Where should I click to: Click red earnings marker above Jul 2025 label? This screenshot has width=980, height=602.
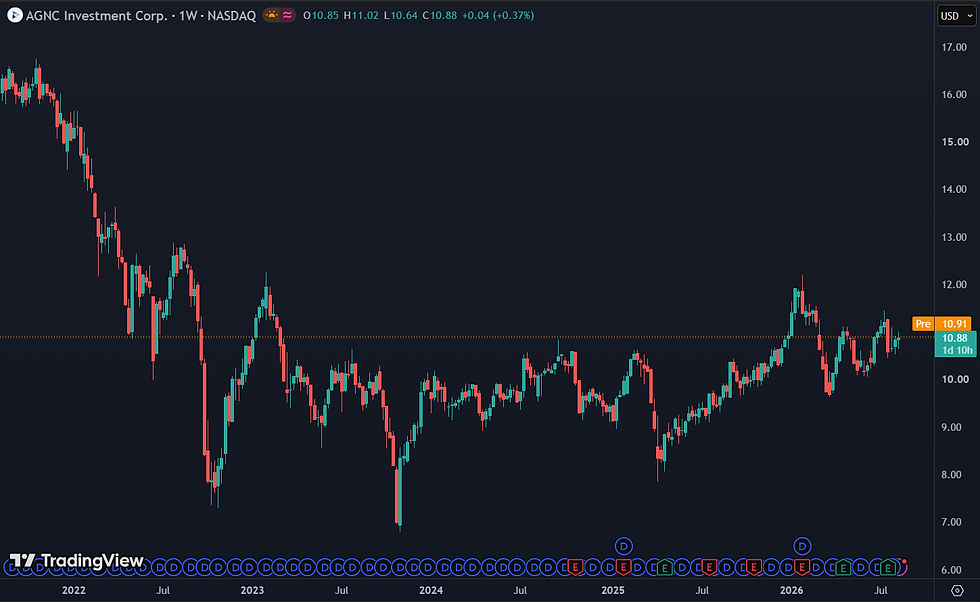click(709, 568)
